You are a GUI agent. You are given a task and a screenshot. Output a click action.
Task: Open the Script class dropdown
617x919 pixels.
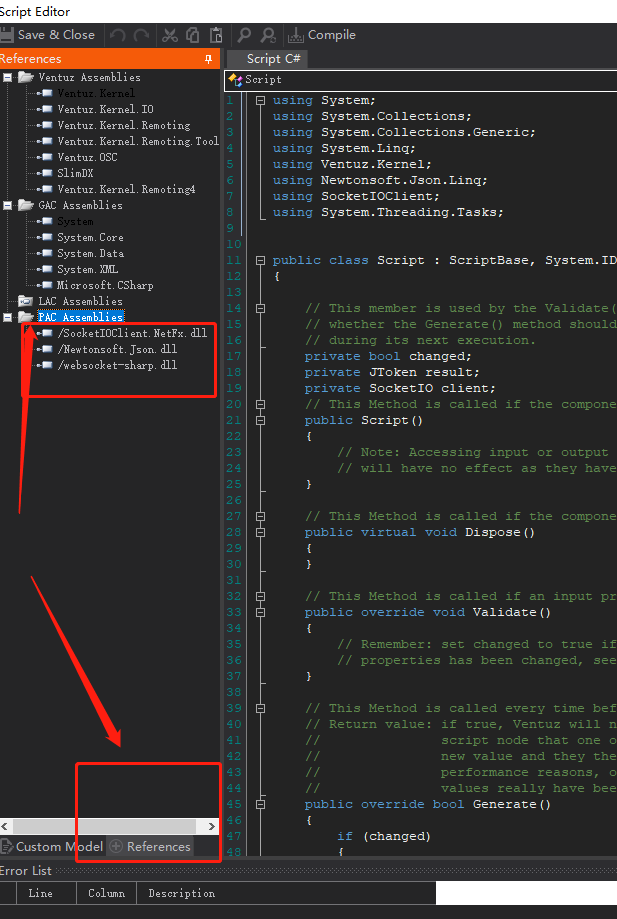coord(421,80)
